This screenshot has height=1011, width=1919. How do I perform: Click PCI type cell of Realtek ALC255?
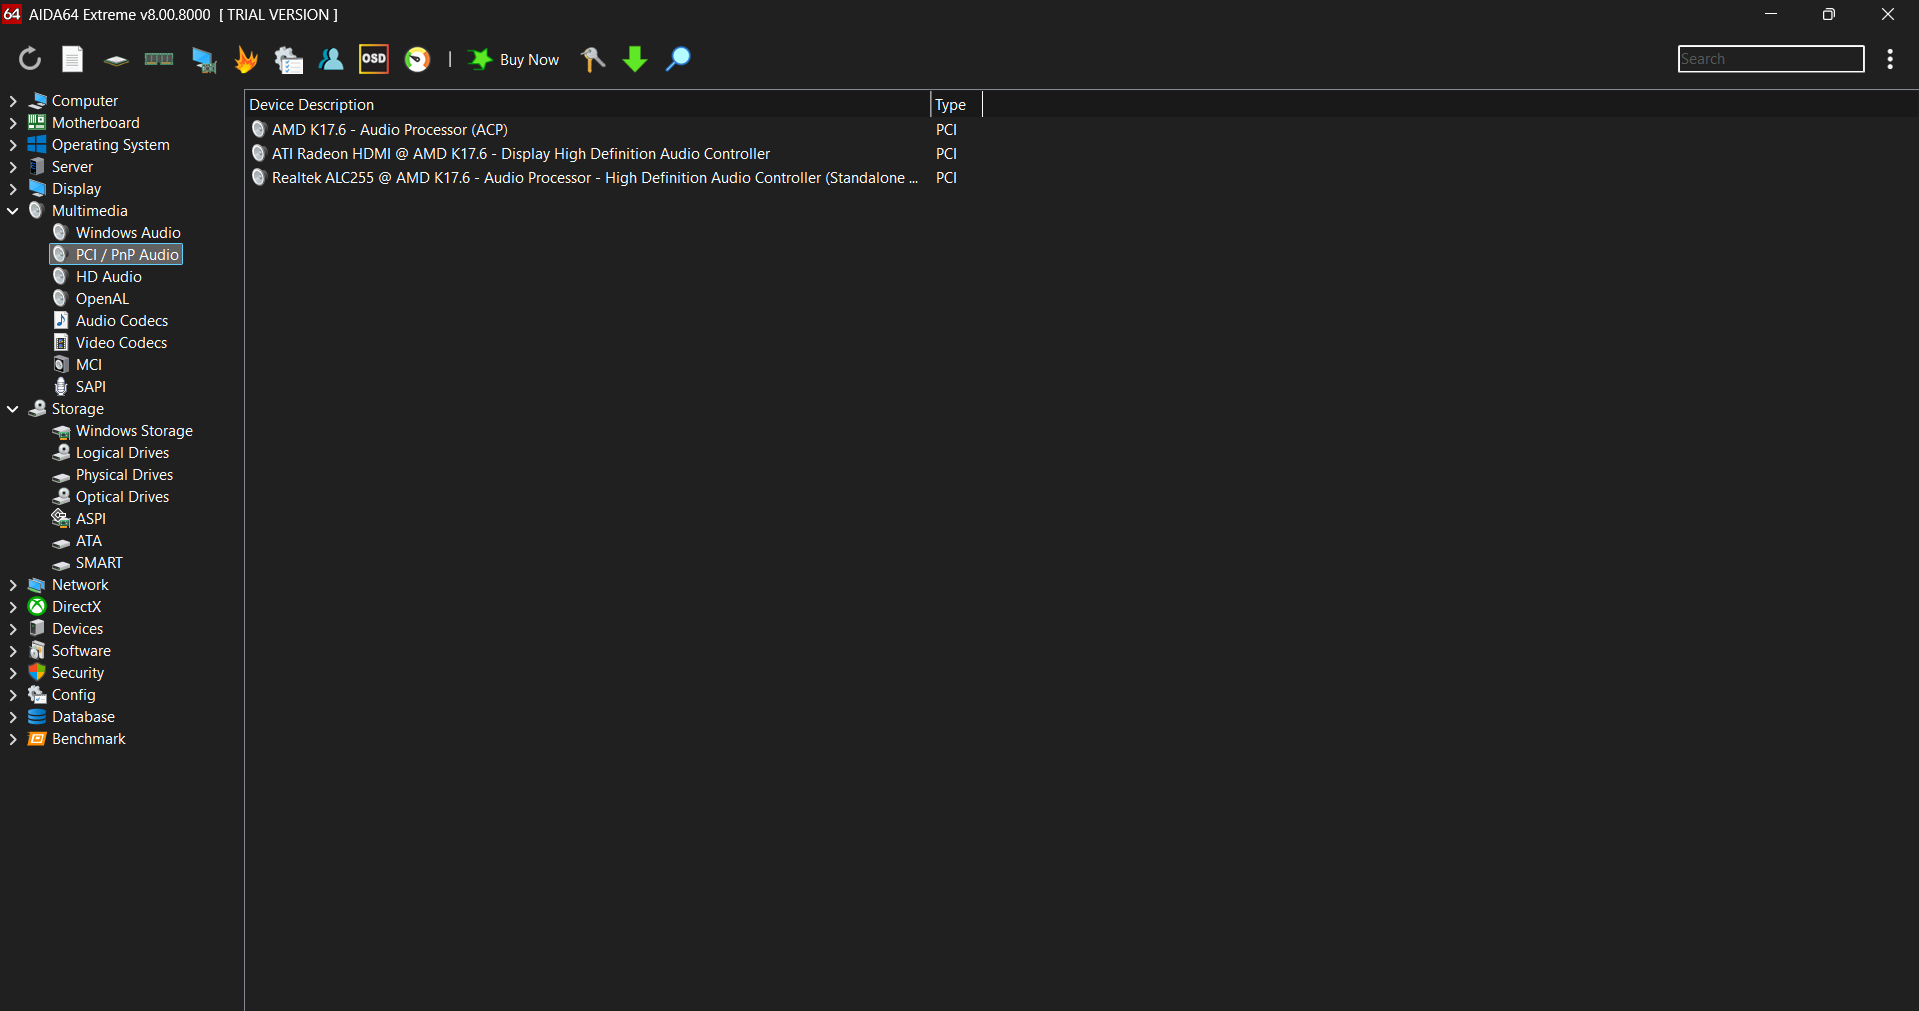click(946, 178)
